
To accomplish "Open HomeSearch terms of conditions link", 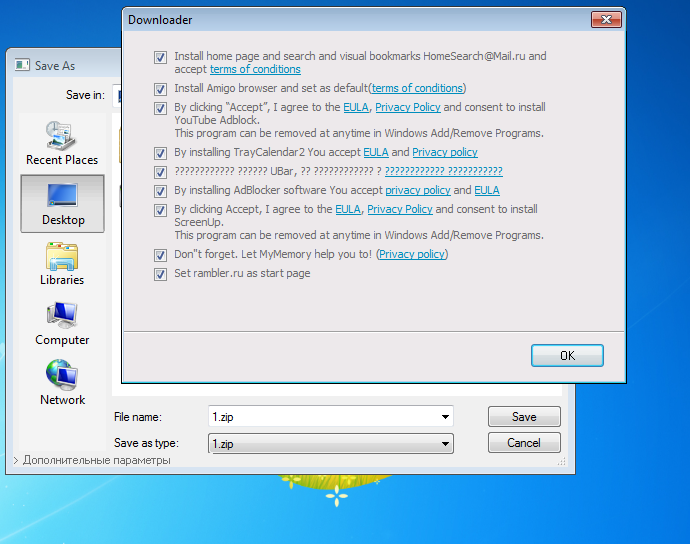I will tap(255, 69).
